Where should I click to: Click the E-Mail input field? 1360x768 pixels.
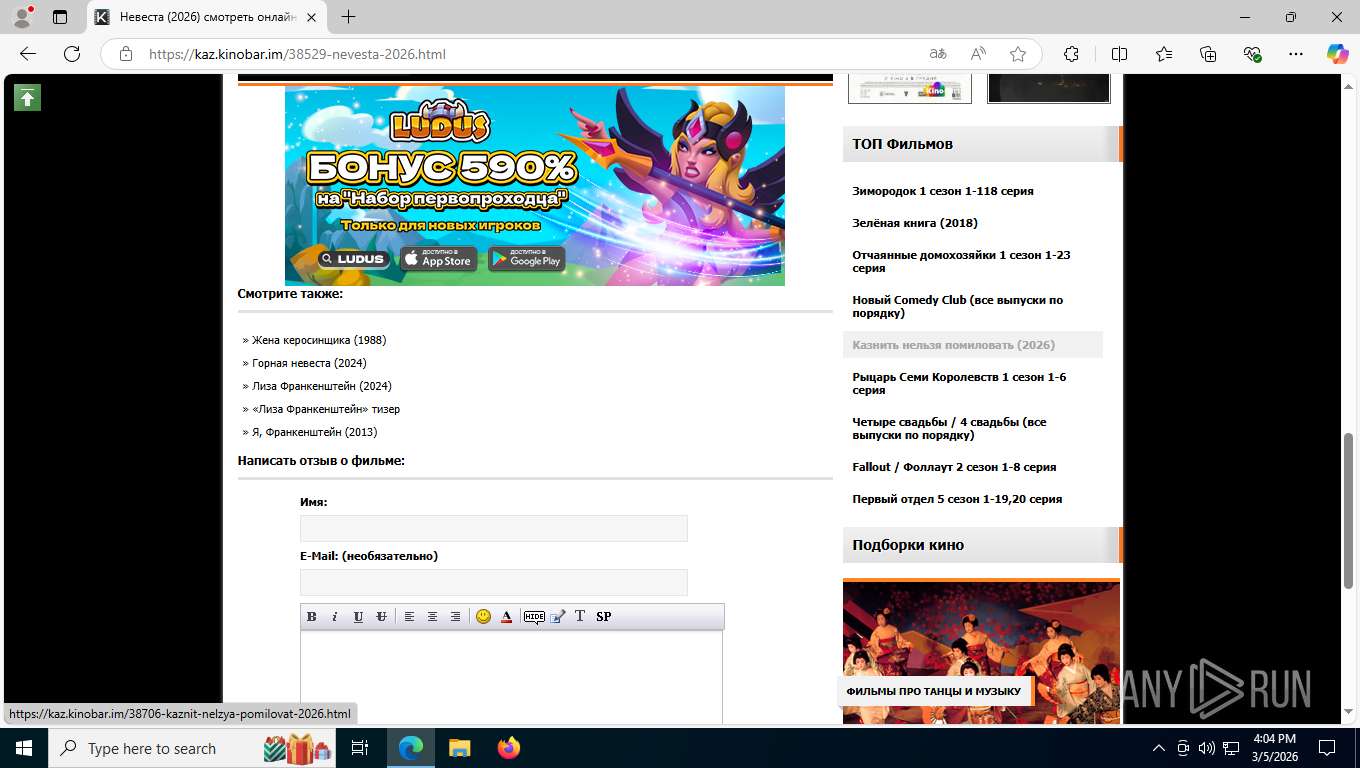point(494,583)
